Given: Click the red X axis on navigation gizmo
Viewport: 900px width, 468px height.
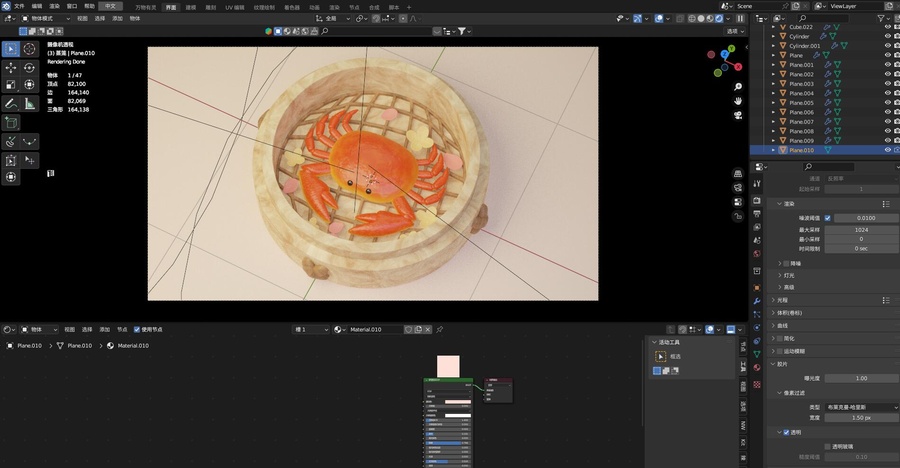Looking at the screenshot, I should 738,67.
